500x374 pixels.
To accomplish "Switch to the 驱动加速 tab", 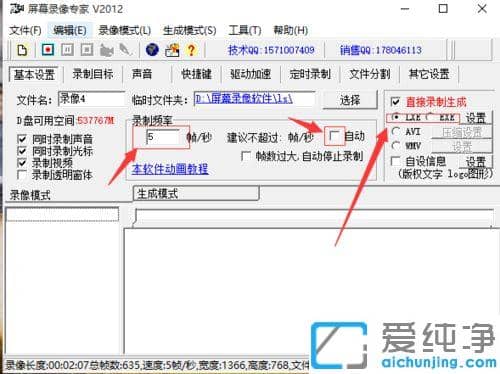I will [x=250, y=74].
